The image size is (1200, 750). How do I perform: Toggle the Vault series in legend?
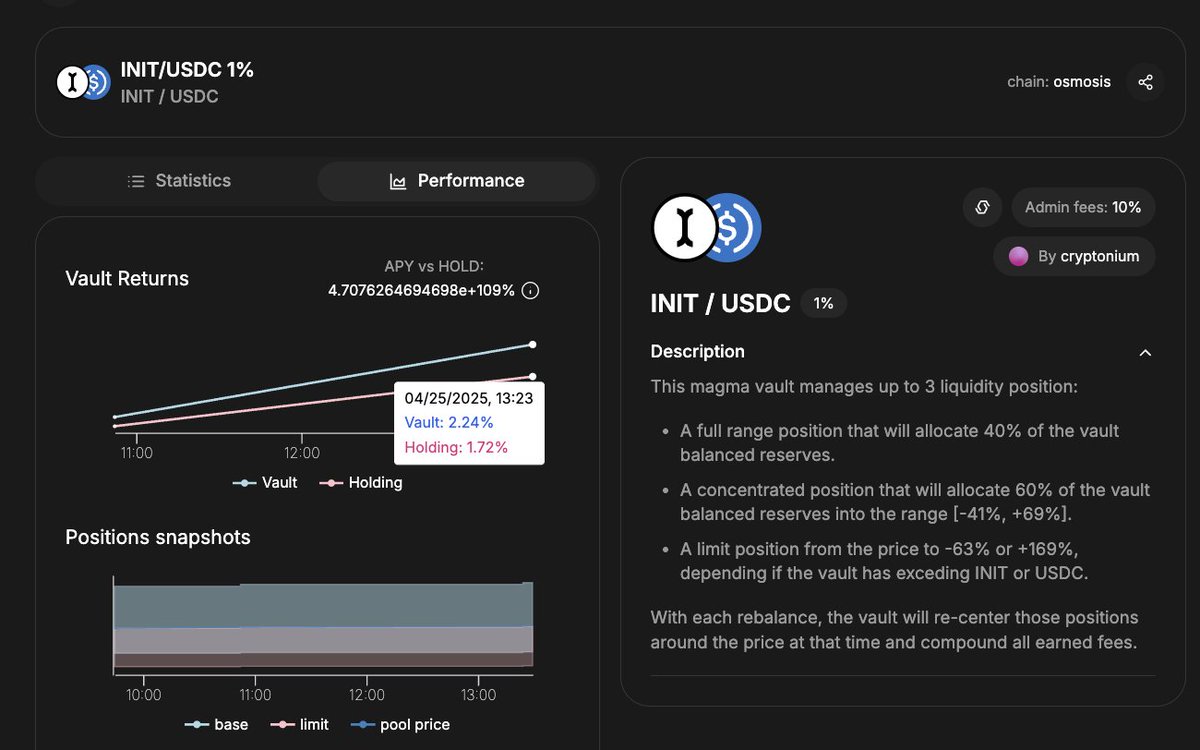265,483
